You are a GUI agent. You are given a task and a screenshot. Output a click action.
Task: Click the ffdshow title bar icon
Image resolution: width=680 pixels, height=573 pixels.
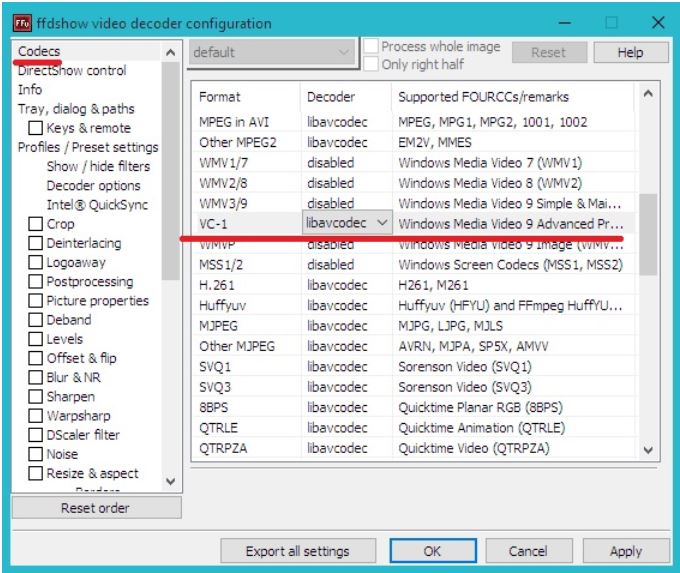[x=22, y=23]
